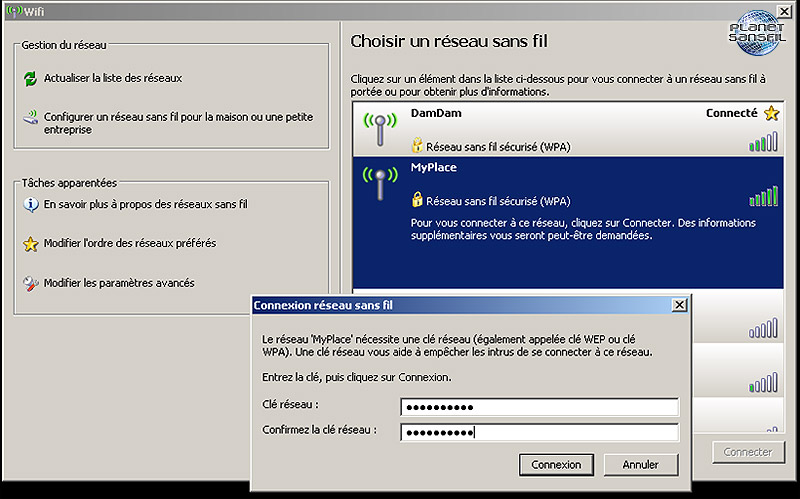Screen dimensions: 800x499
Task: Click the greyed Connecter button
Action: click(x=748, y=452)
